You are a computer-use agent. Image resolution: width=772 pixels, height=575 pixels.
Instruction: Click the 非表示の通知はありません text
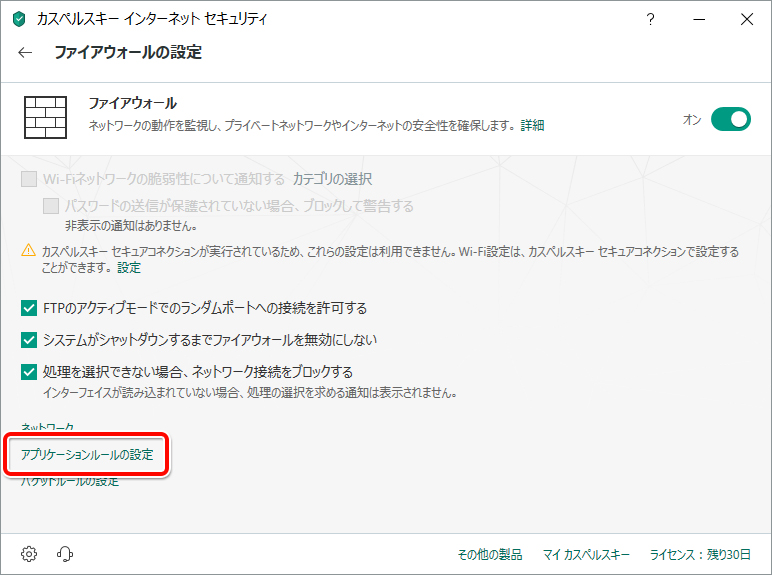pos(131,226)
